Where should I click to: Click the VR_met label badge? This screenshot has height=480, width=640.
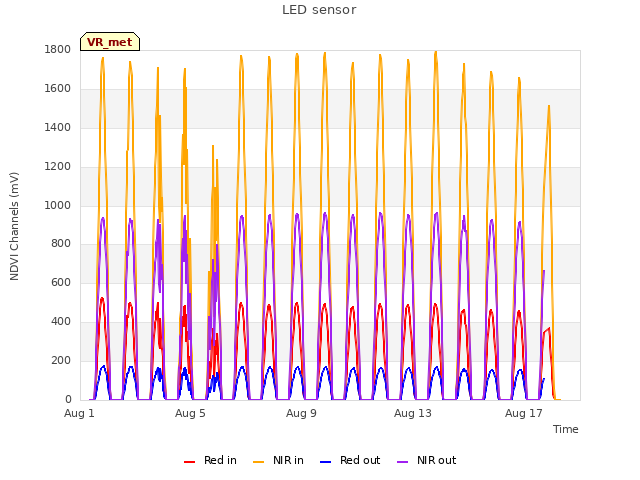pos(110,42)
